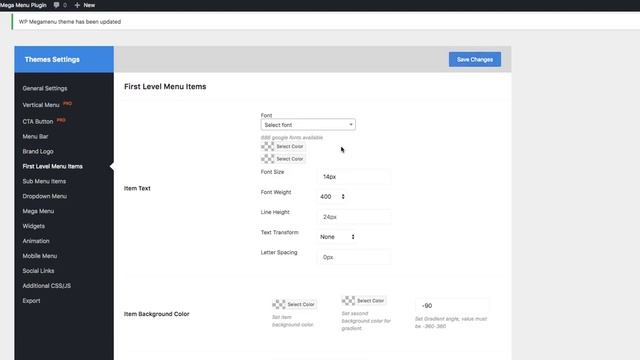The height and width of the screenshot is (360, 640).
Task: Open Additional CSS/JS section
Action: point(47,286)
